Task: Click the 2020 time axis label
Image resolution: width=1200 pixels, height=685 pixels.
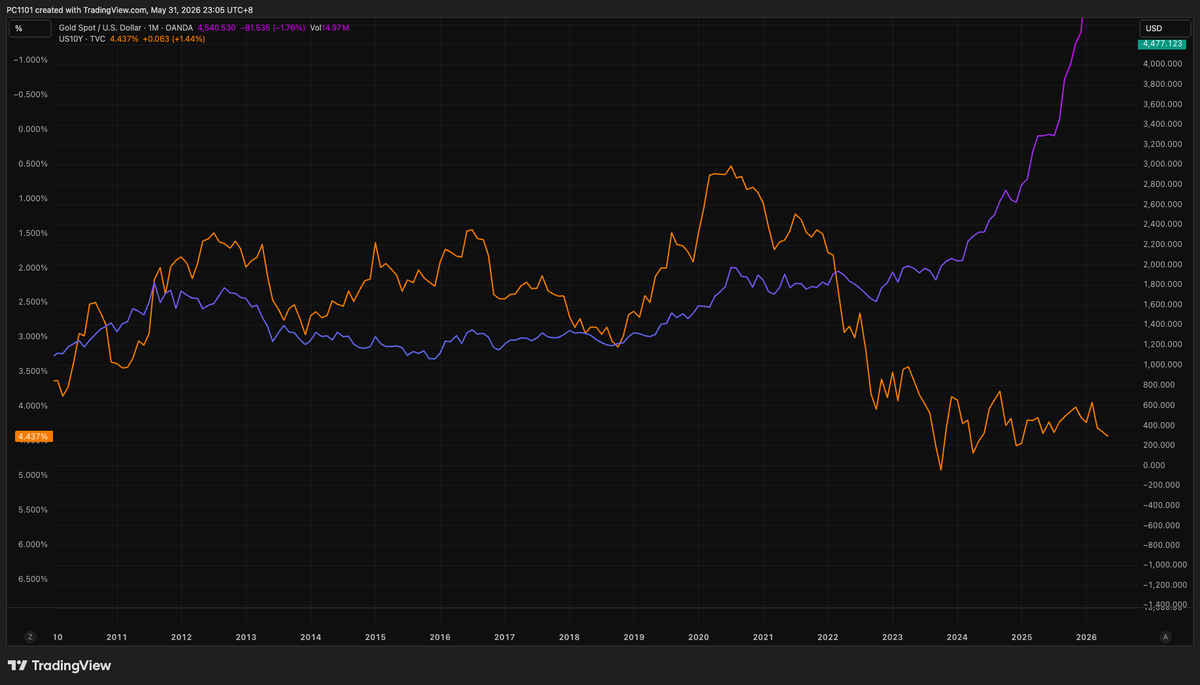Action: click(x=698, y=636)
